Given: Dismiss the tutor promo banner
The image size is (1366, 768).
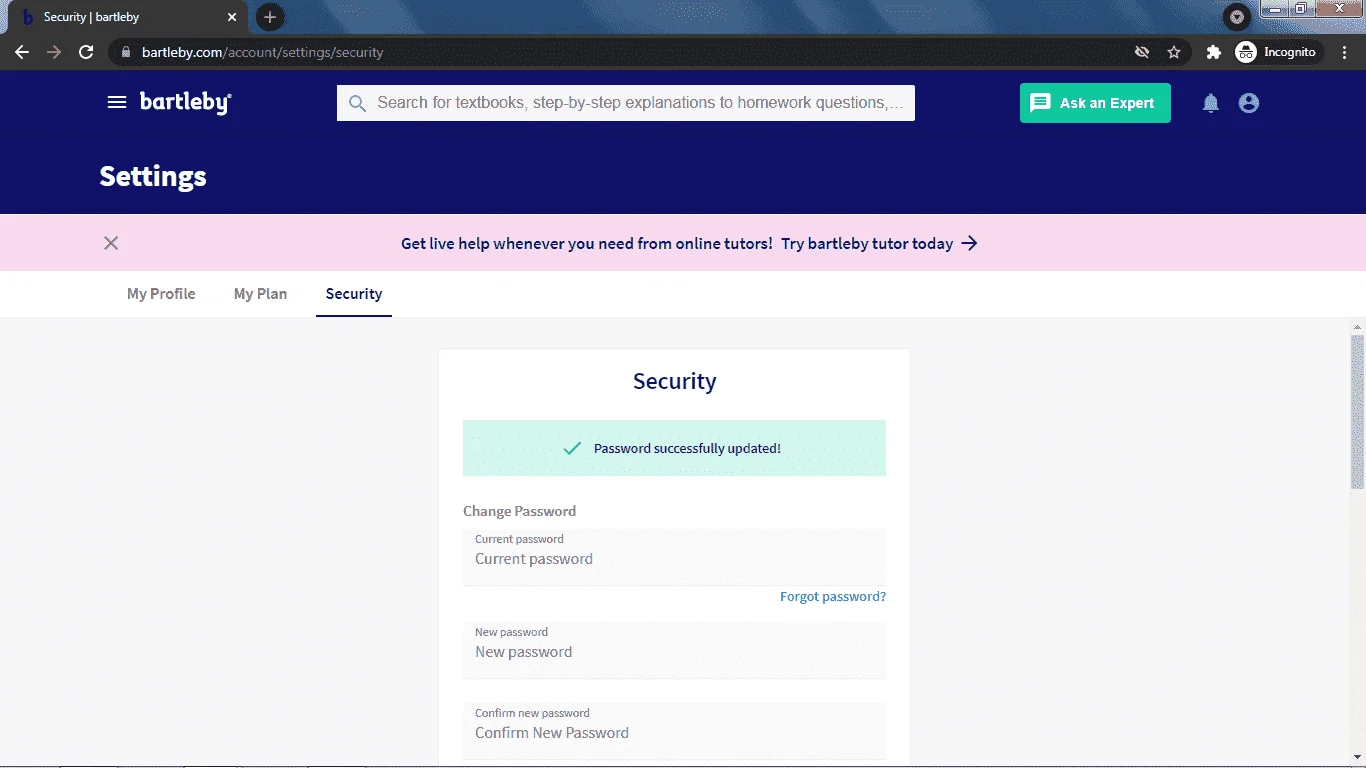Looking at the screenshot, I should (111, 243).
